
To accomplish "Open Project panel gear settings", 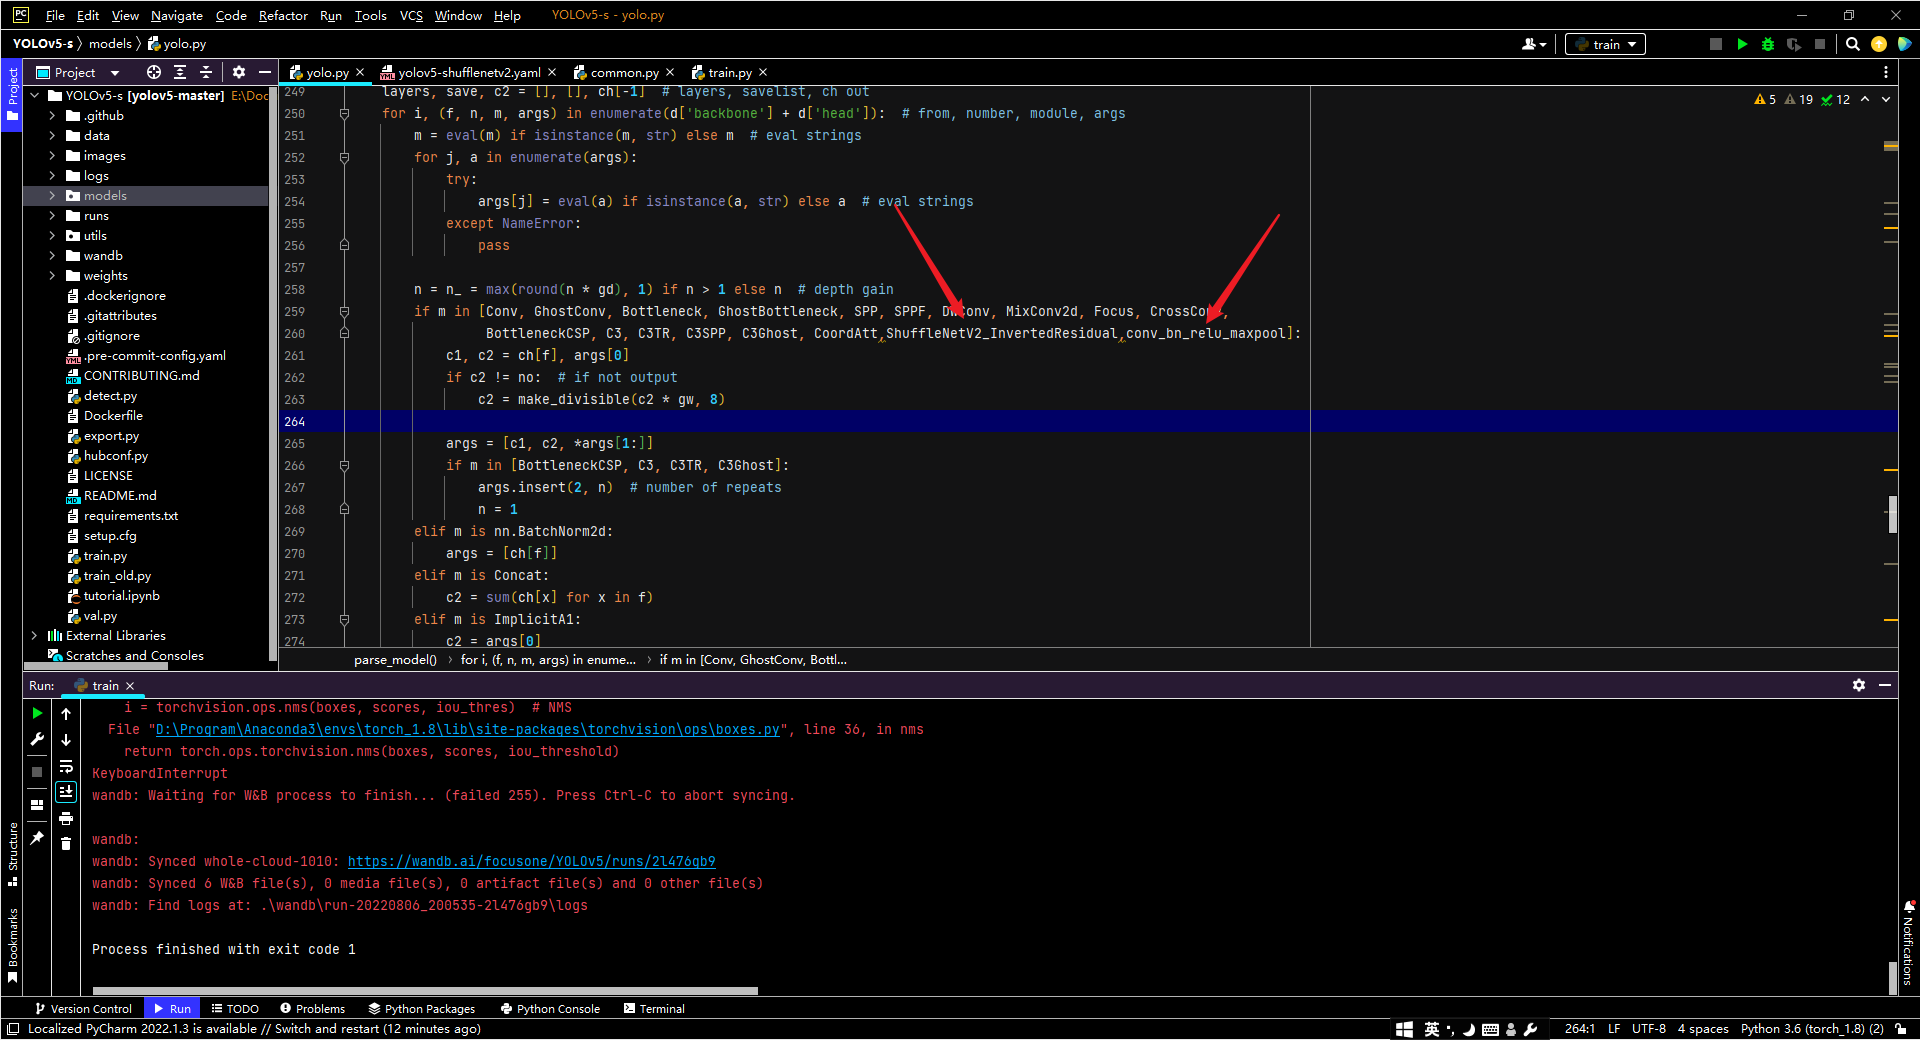I will click(x=238, y=72).
